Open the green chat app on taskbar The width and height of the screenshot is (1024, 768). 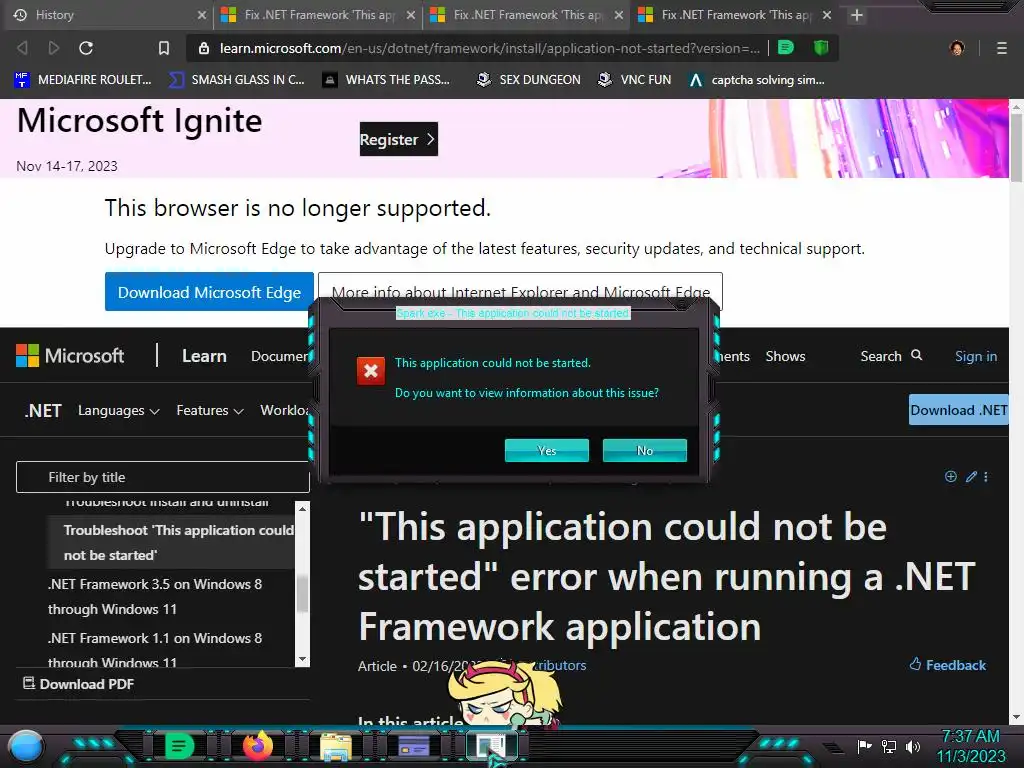tap(179, 746)
